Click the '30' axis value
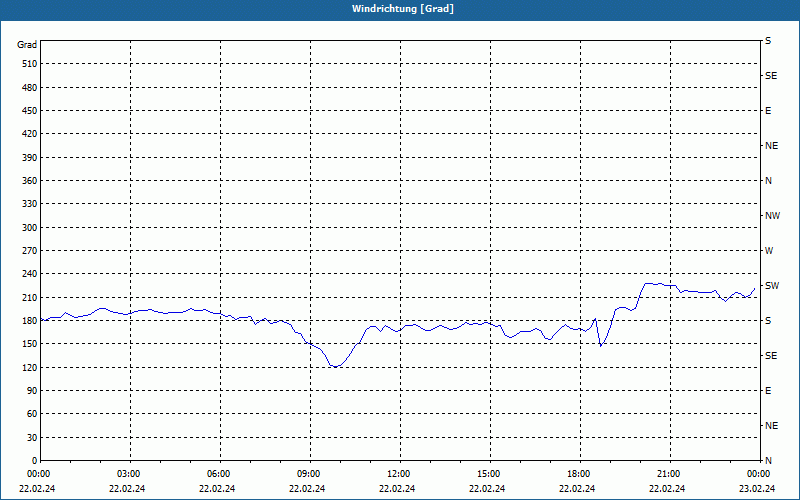Screen dimensions: 800x500 (x=33, y=437)
